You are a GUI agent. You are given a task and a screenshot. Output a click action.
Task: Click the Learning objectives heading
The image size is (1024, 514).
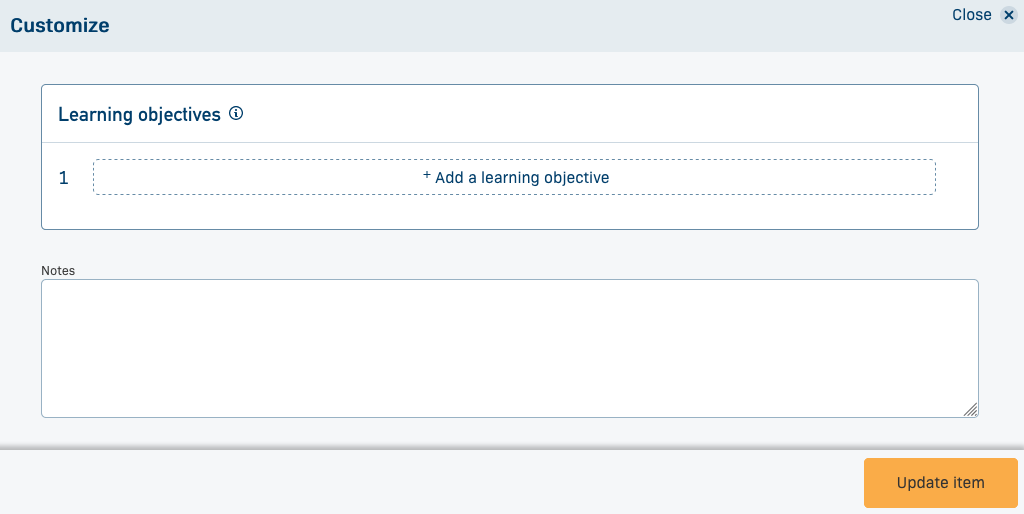[139, 115]
